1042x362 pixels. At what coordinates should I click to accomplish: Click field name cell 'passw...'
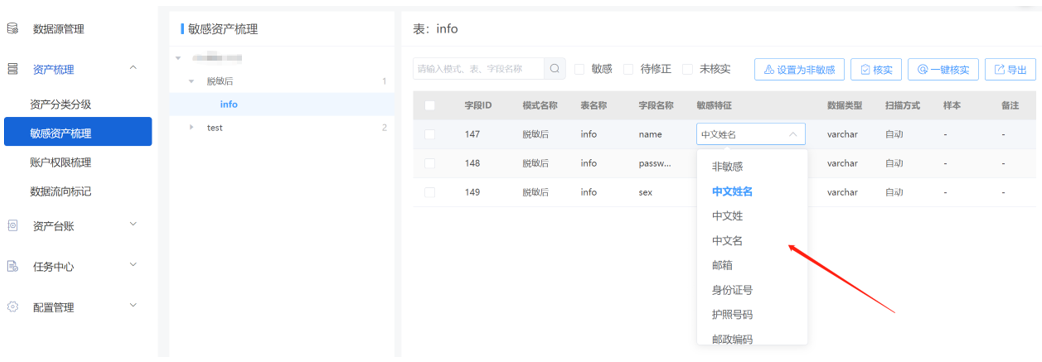coord(655,163)
